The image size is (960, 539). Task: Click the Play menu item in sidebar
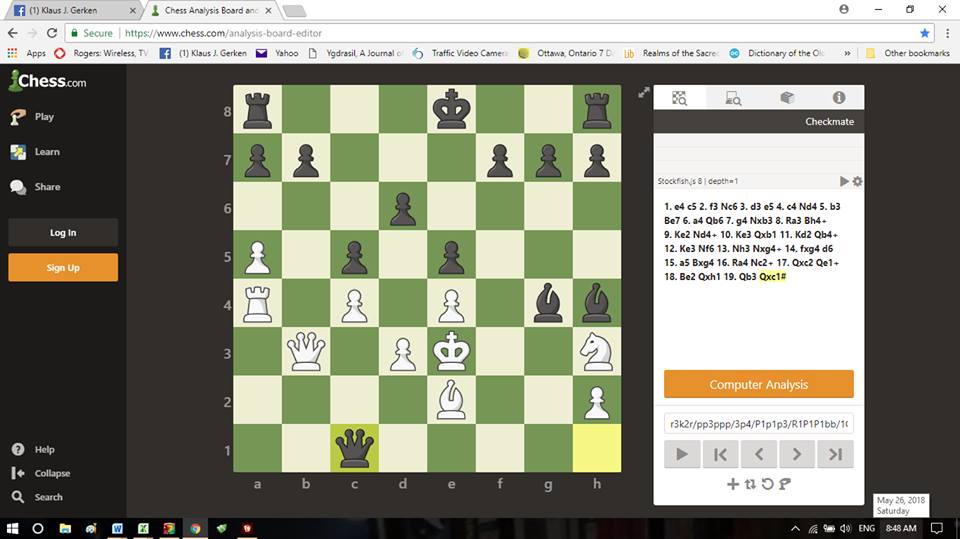(x=44, y=117)
